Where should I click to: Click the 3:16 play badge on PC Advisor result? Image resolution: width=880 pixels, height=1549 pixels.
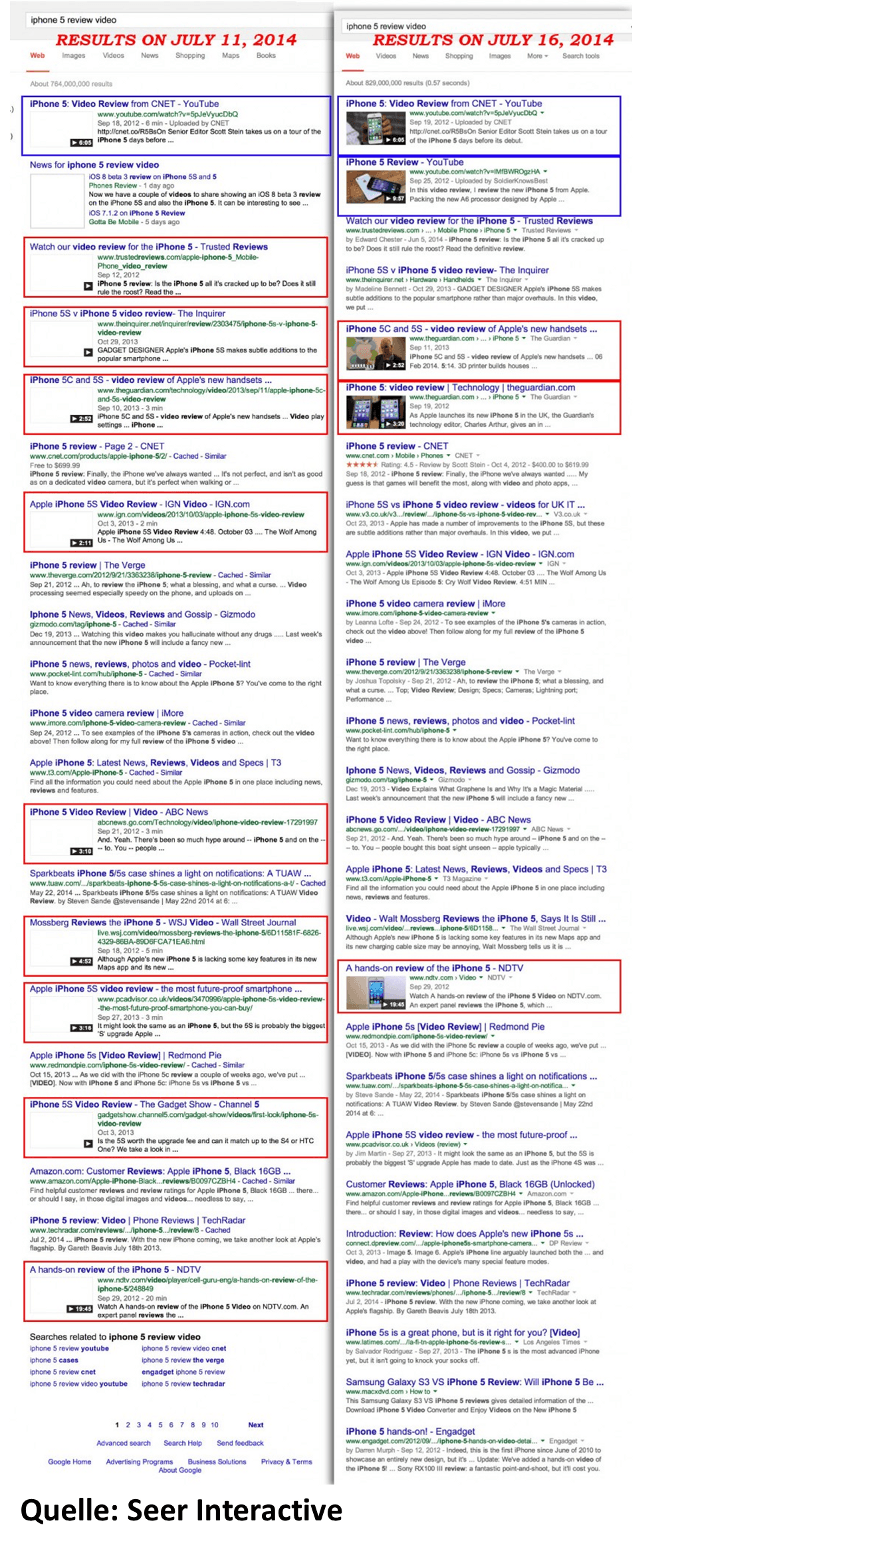(x=81, y=1028)
